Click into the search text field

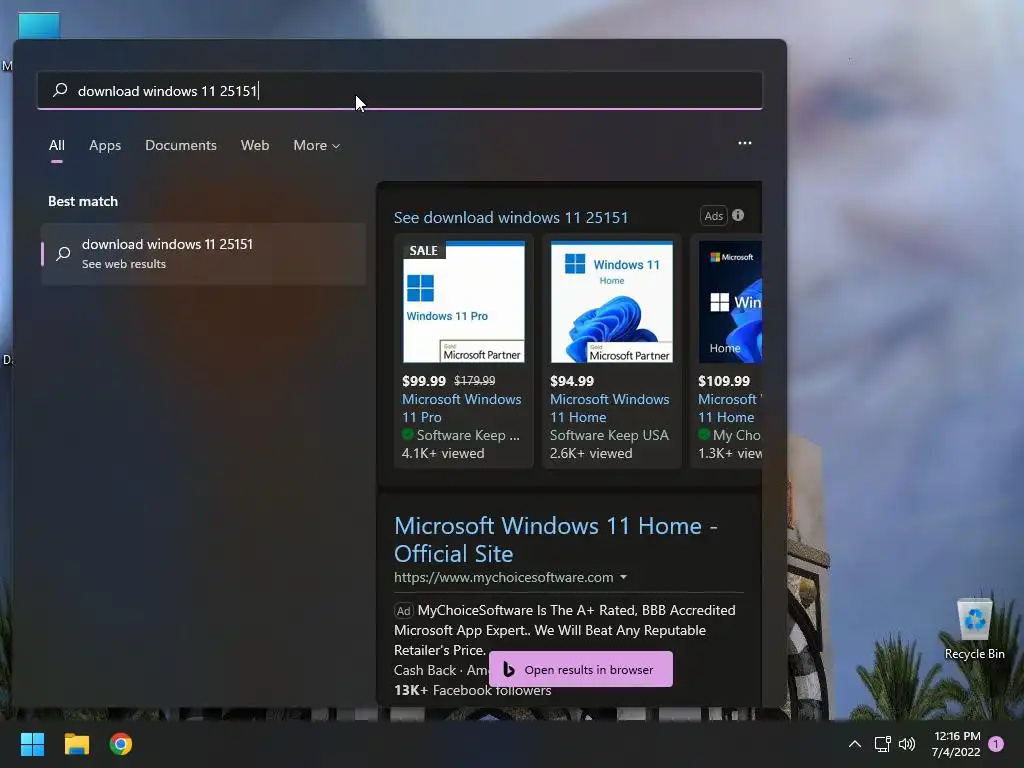click(x=400, y=90)
